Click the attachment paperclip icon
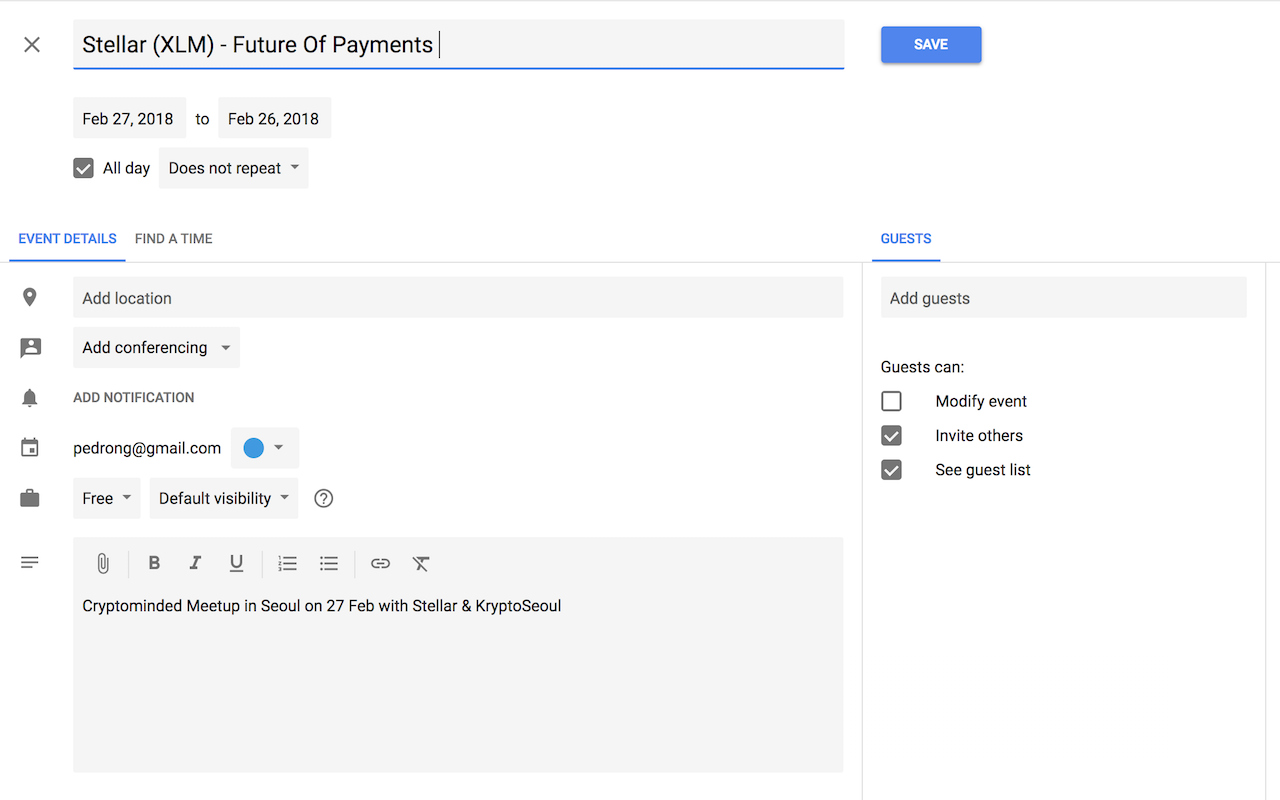The width and height of the screenshot is (1280, 800). click(103, 564)
